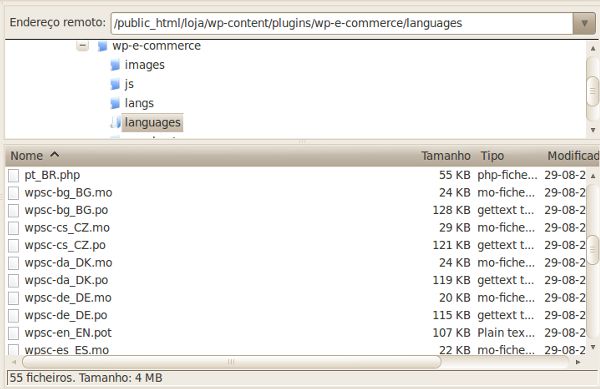This screenshot has width=600, height=389.
Task: Click horizontal scrollbar right arrow
Action: coord(578,362)
